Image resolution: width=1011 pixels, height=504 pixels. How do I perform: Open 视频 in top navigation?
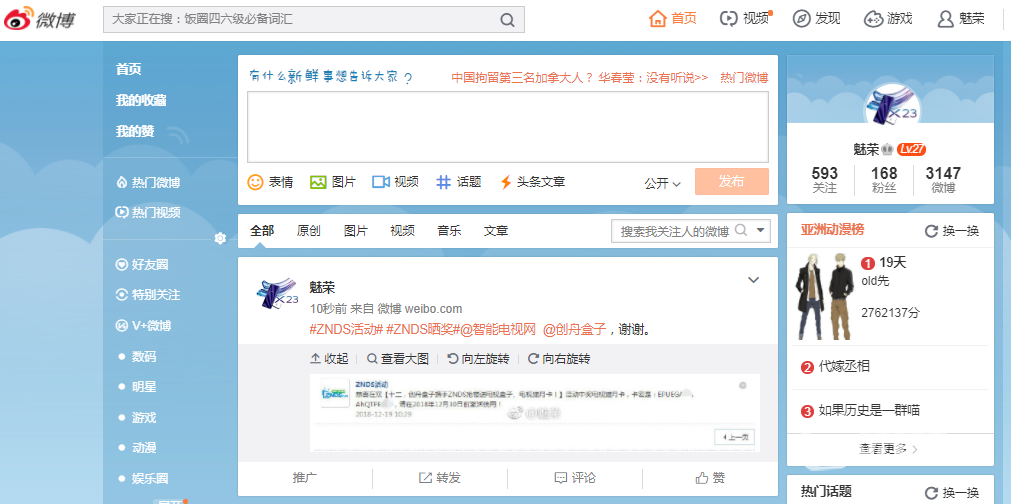point(746,19)
